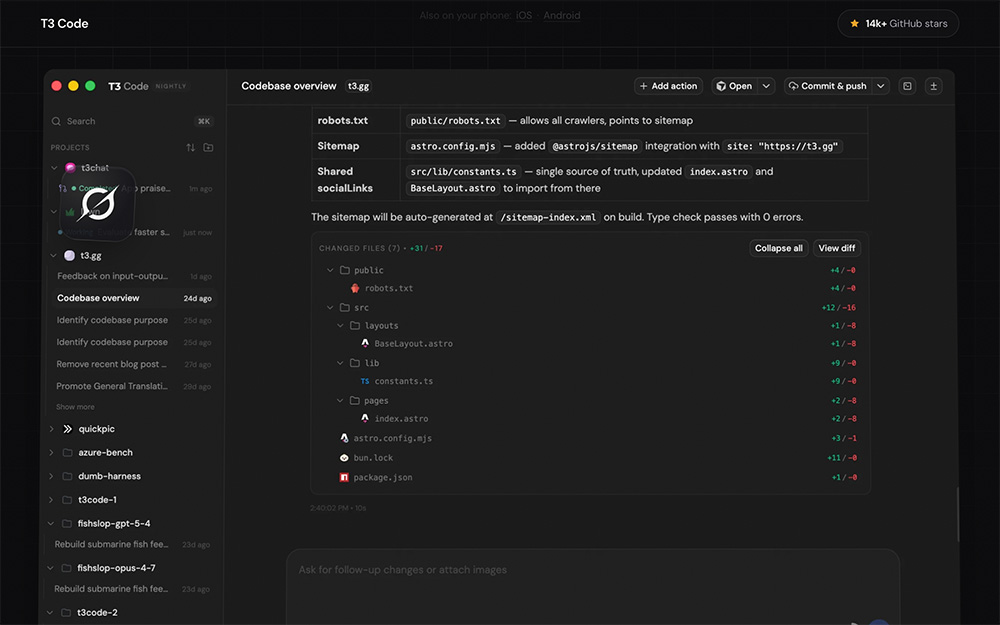Click Commit & push button

coord(828,86)
